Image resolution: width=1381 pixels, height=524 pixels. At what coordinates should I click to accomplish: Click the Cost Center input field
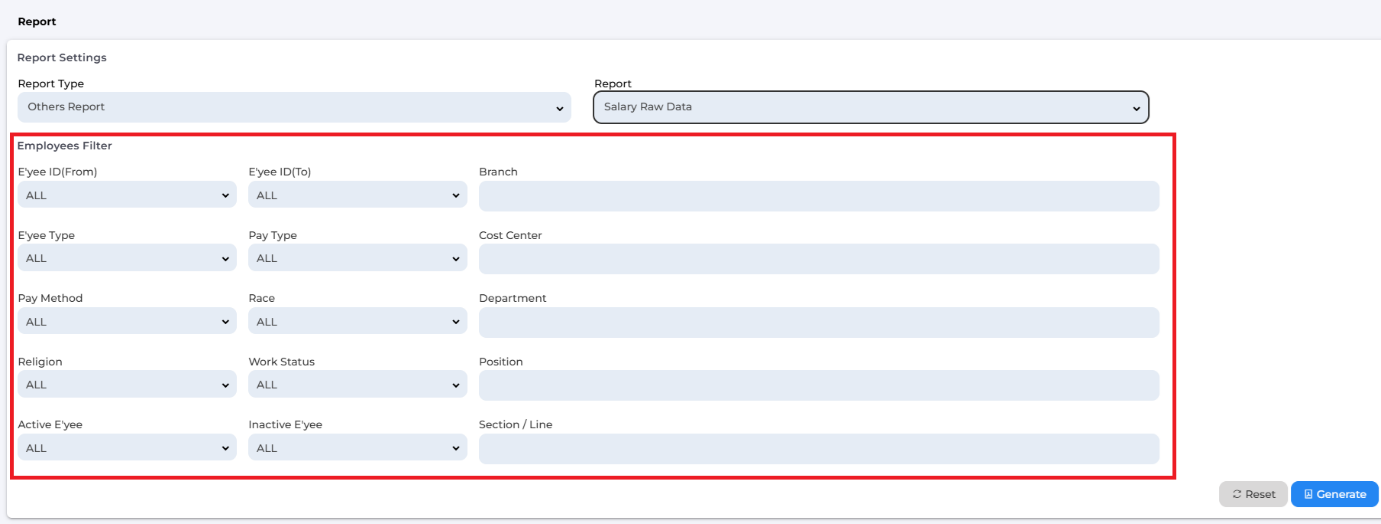[x=818, y=259]
